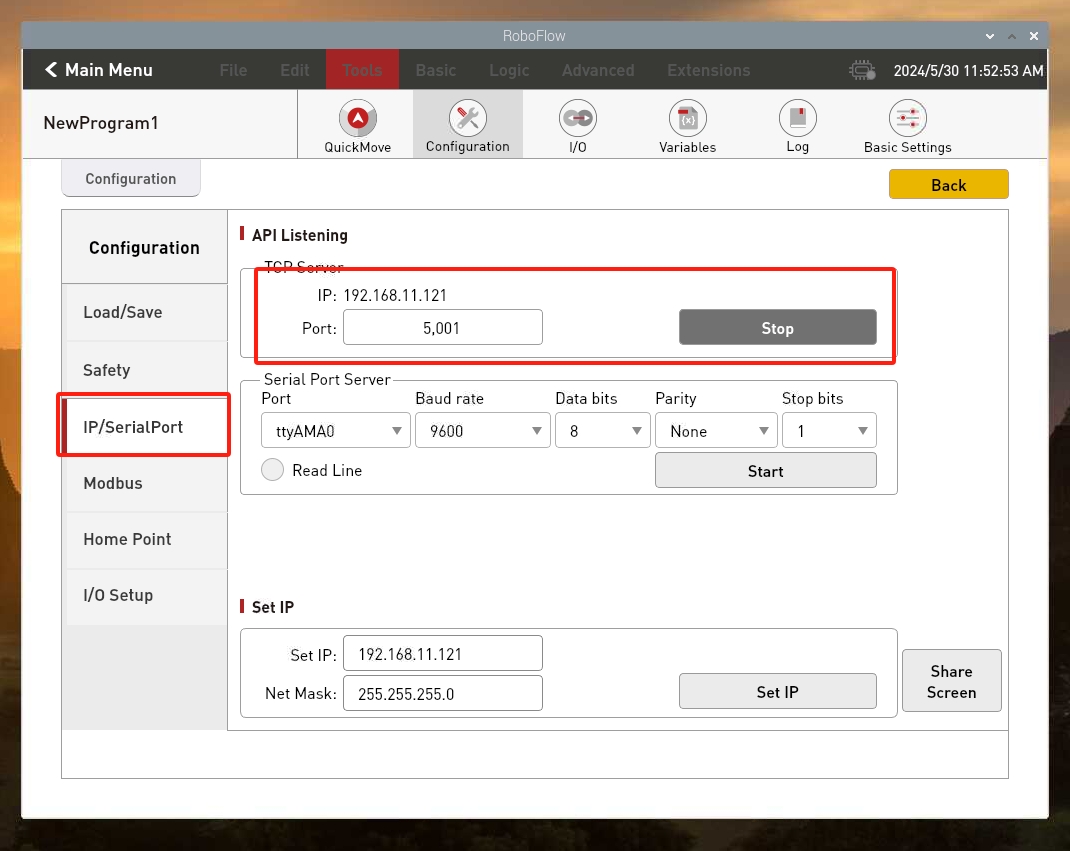Click the Share Screen button
1070x851 pixels.
click(951, 681)
